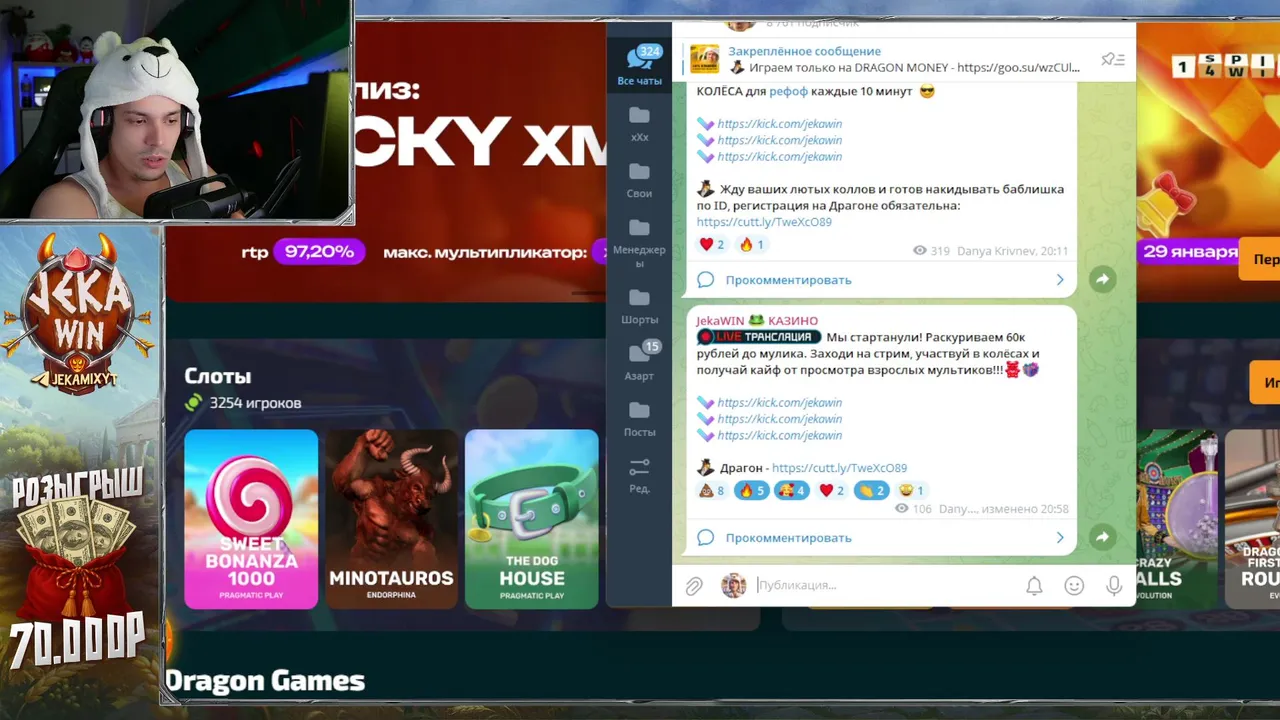The width and height of the screenshot is (1280, 720).
Task: Click the Dragon Games section heading
Action: pos(265,681)
